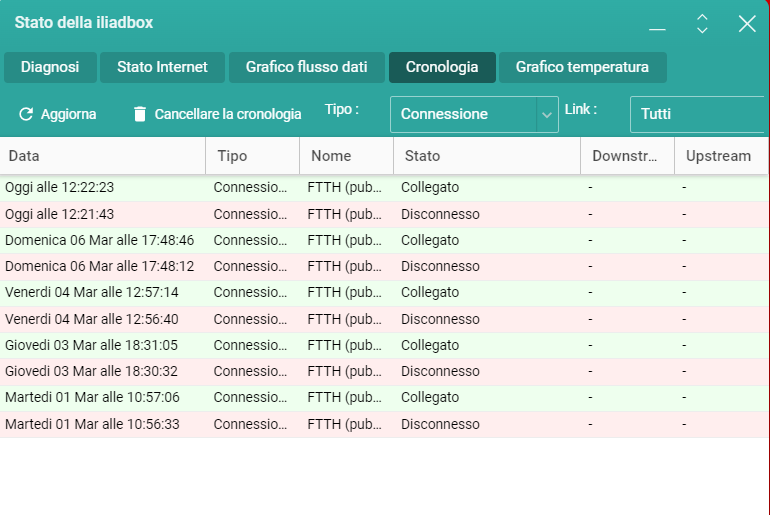This screenshot has width=770, height=515.
Task: Switch to Stato Internet tab
Action: (163, 67)
